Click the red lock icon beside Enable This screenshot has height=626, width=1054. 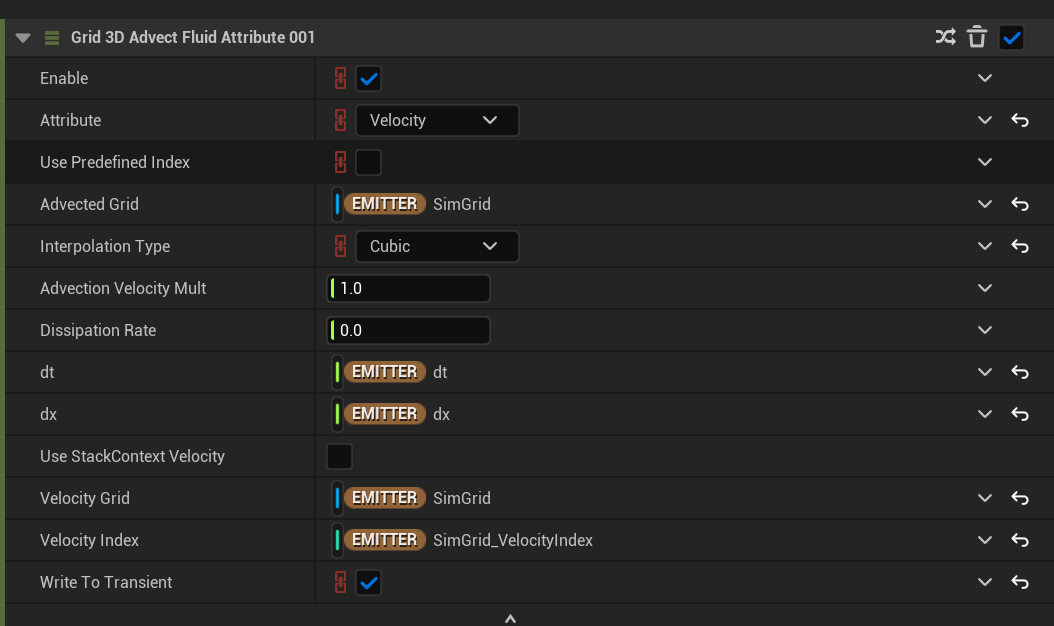(x=340, y=78)
